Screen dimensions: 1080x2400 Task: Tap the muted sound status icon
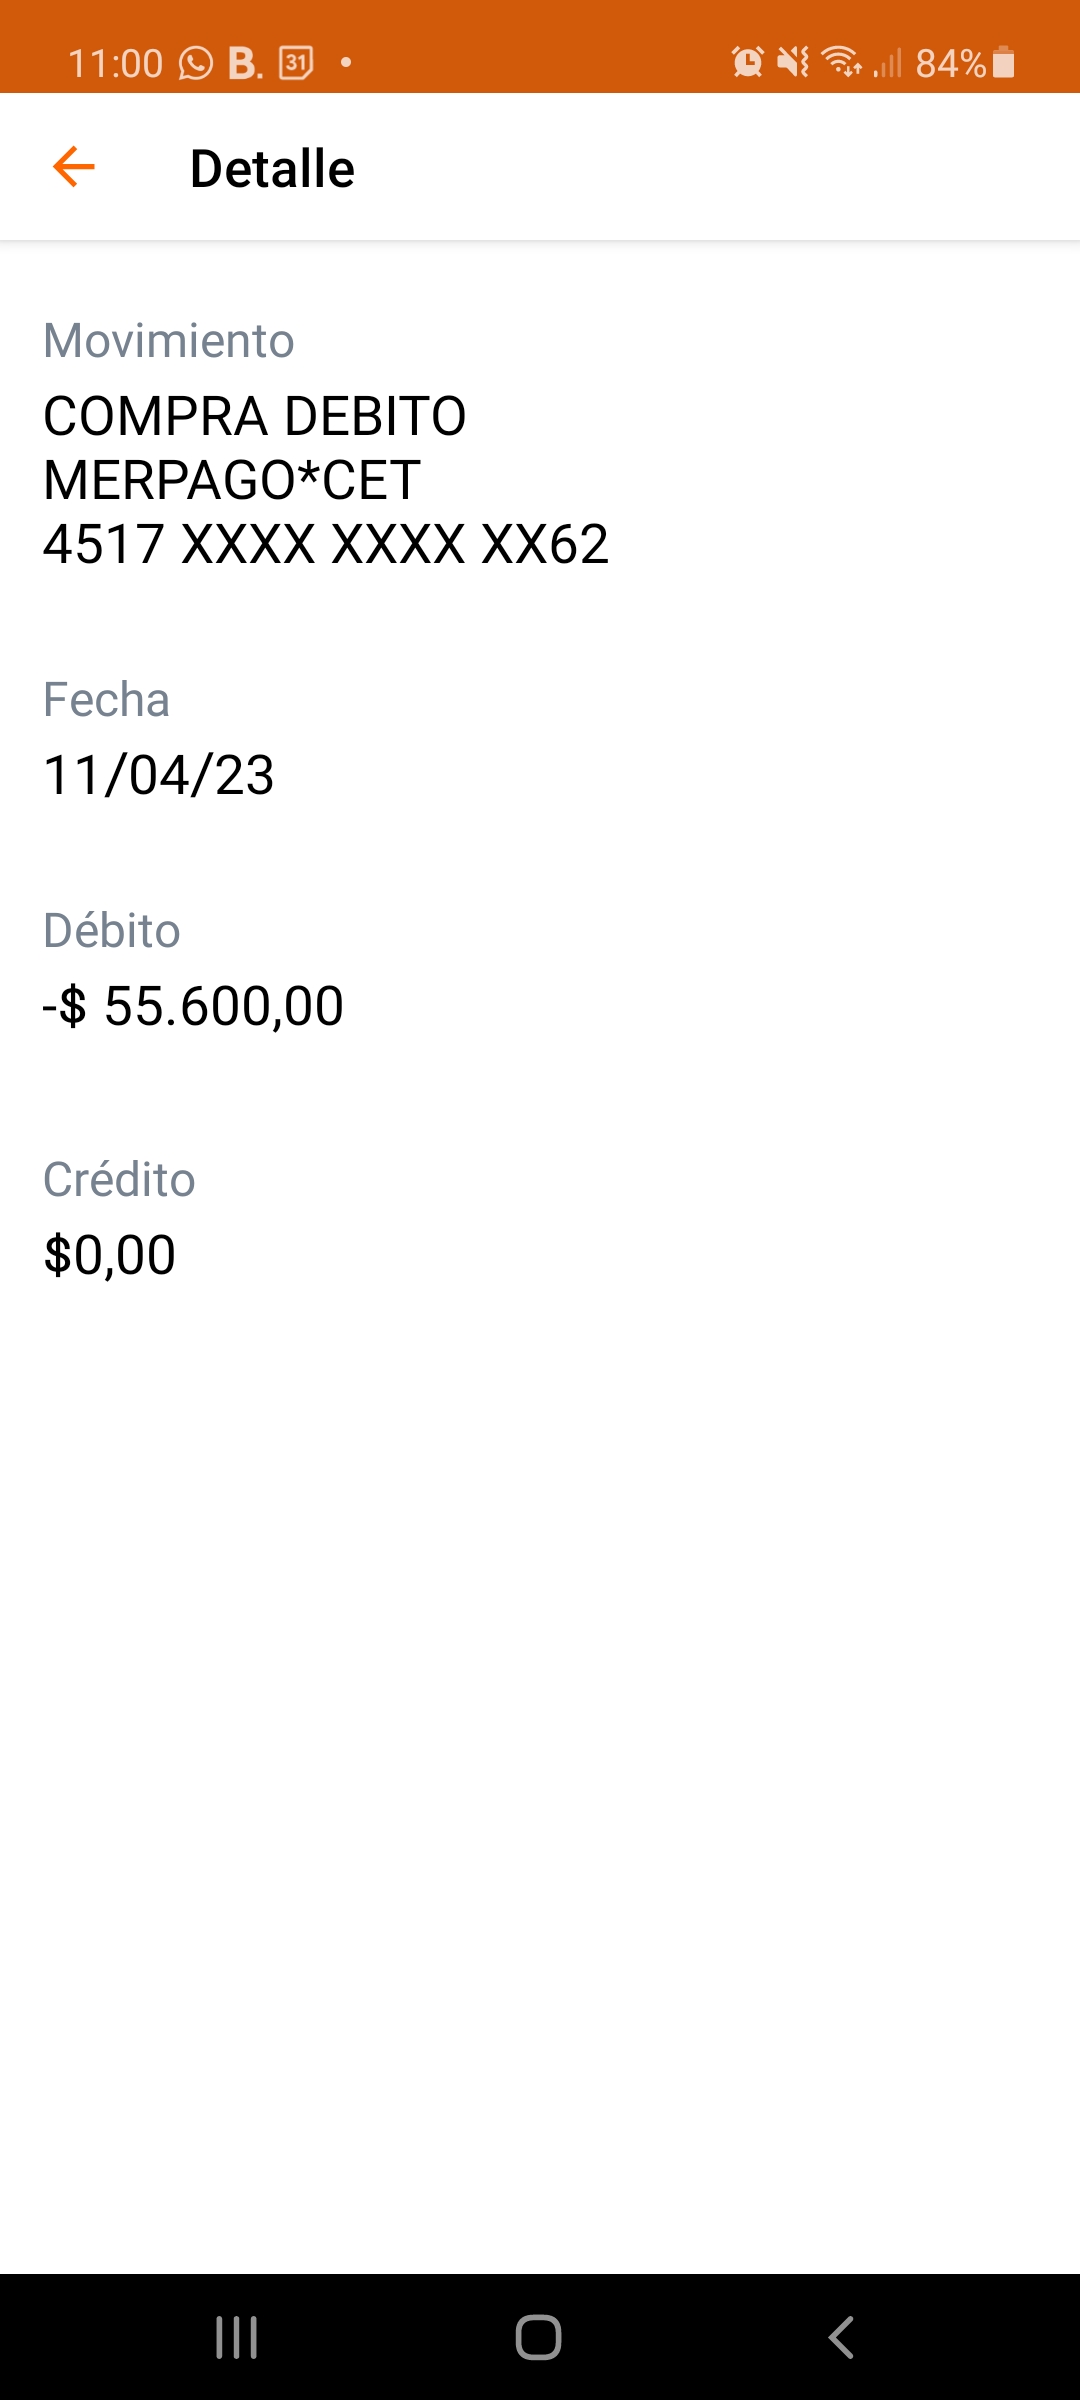(793, 63)
